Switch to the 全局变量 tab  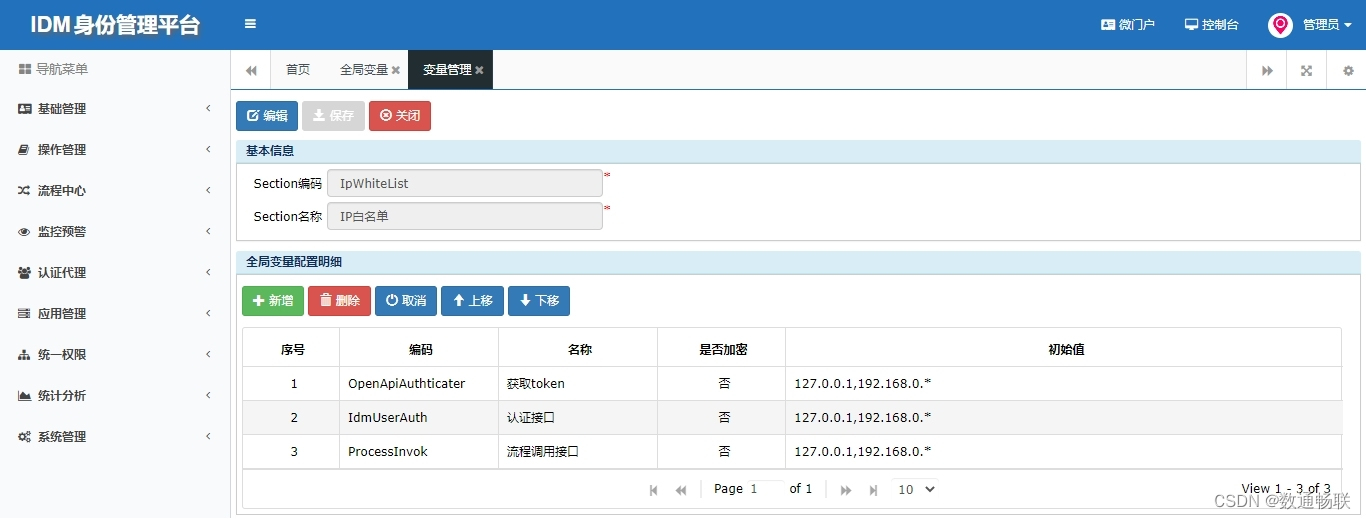pos(364,70)
